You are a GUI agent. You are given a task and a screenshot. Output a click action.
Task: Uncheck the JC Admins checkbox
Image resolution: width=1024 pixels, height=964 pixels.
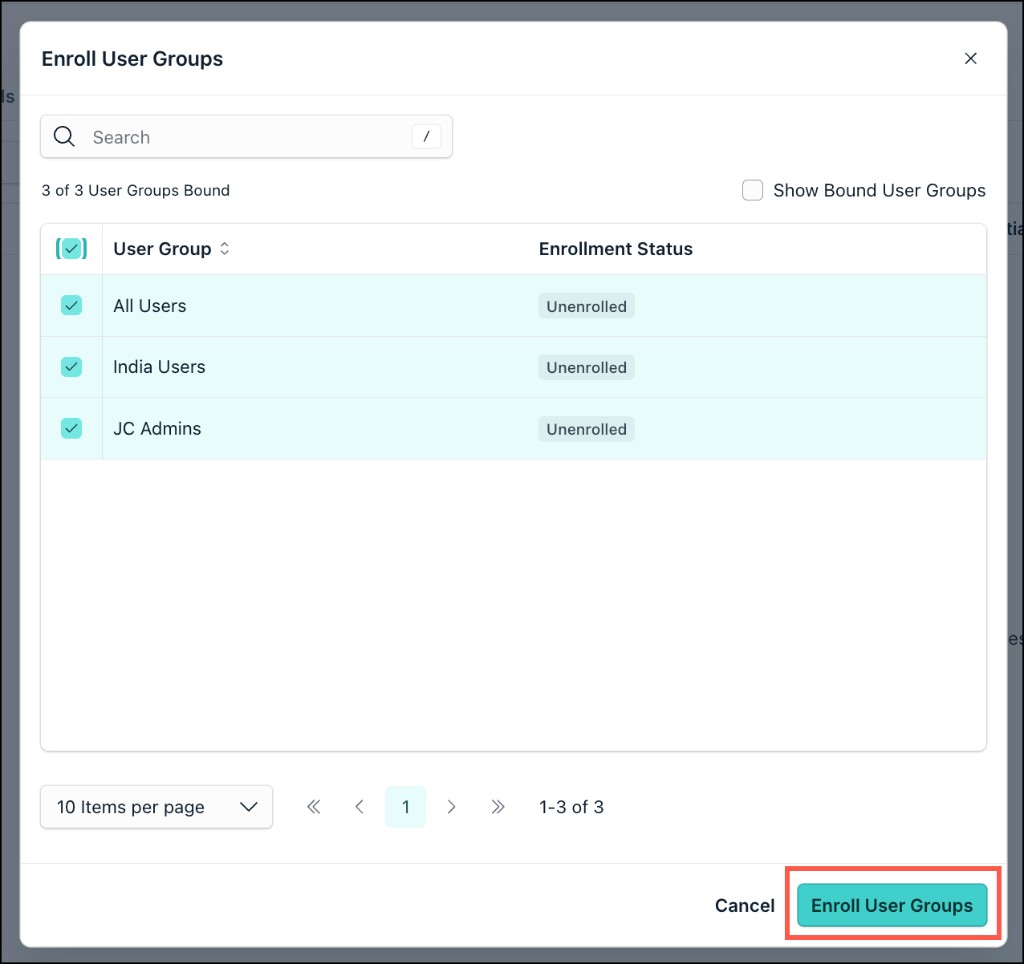(71, 428)
